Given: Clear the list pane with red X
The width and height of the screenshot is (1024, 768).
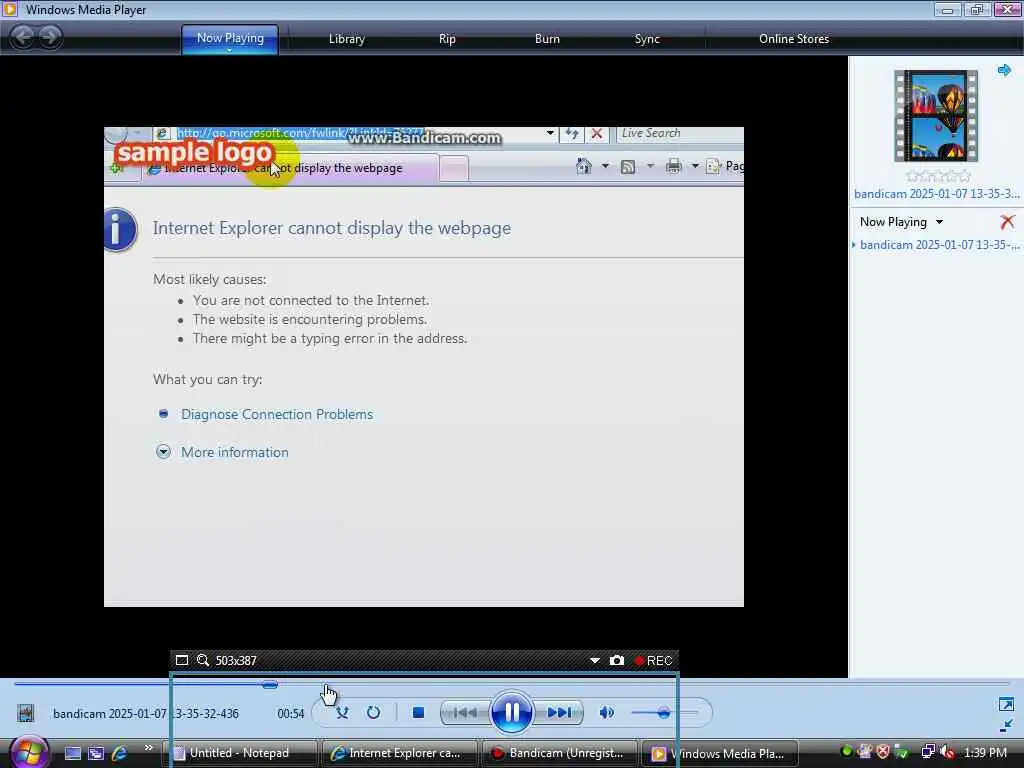Looking at the screenshot, I should coord(1008,222).
